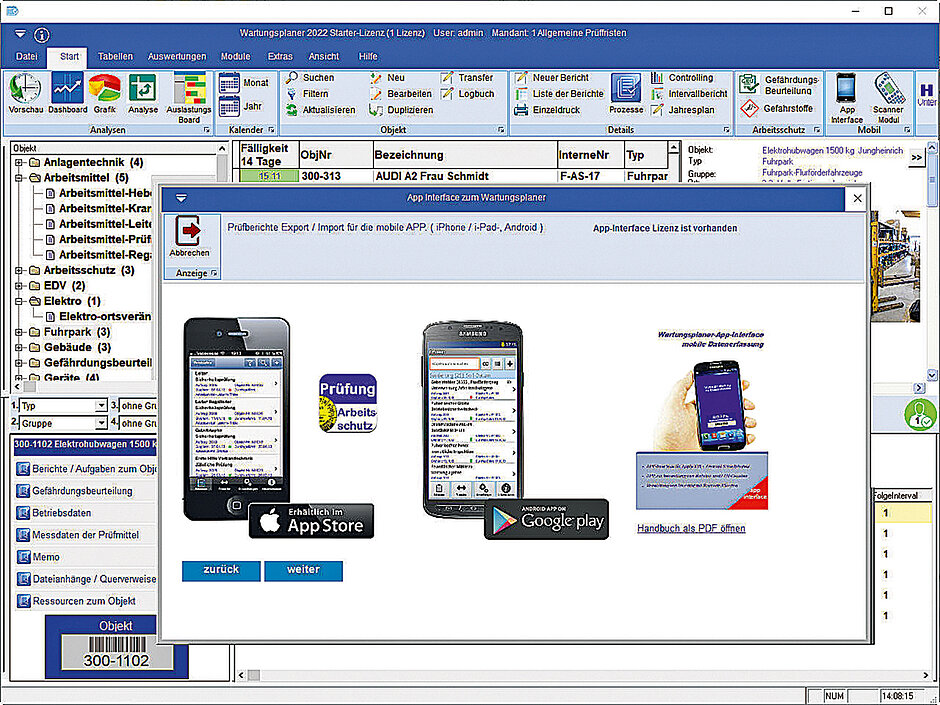The width and height of the screenshot is (940, 705).
Task: Open Gefahrstoffe in the Arbeitsschutz group
Action: [778, 108]
